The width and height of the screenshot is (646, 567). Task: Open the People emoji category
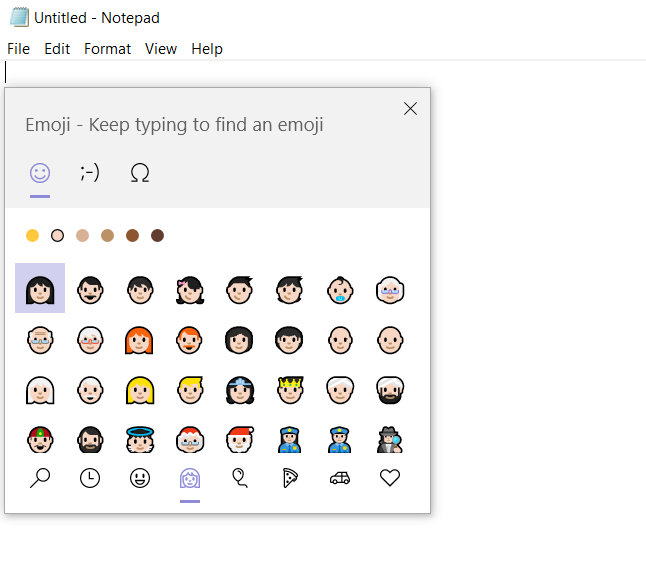click(x=190, y=478)
